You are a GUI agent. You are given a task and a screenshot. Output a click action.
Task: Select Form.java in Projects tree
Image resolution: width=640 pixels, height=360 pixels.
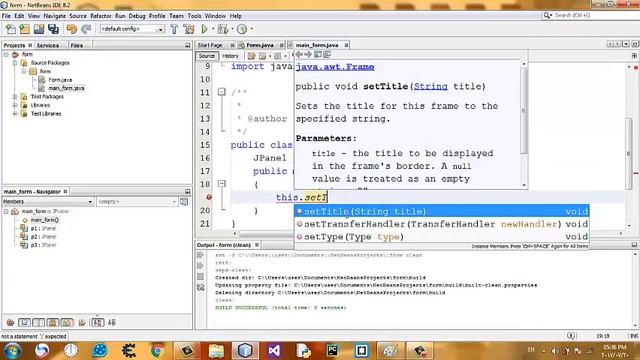[x=60, y=80]
